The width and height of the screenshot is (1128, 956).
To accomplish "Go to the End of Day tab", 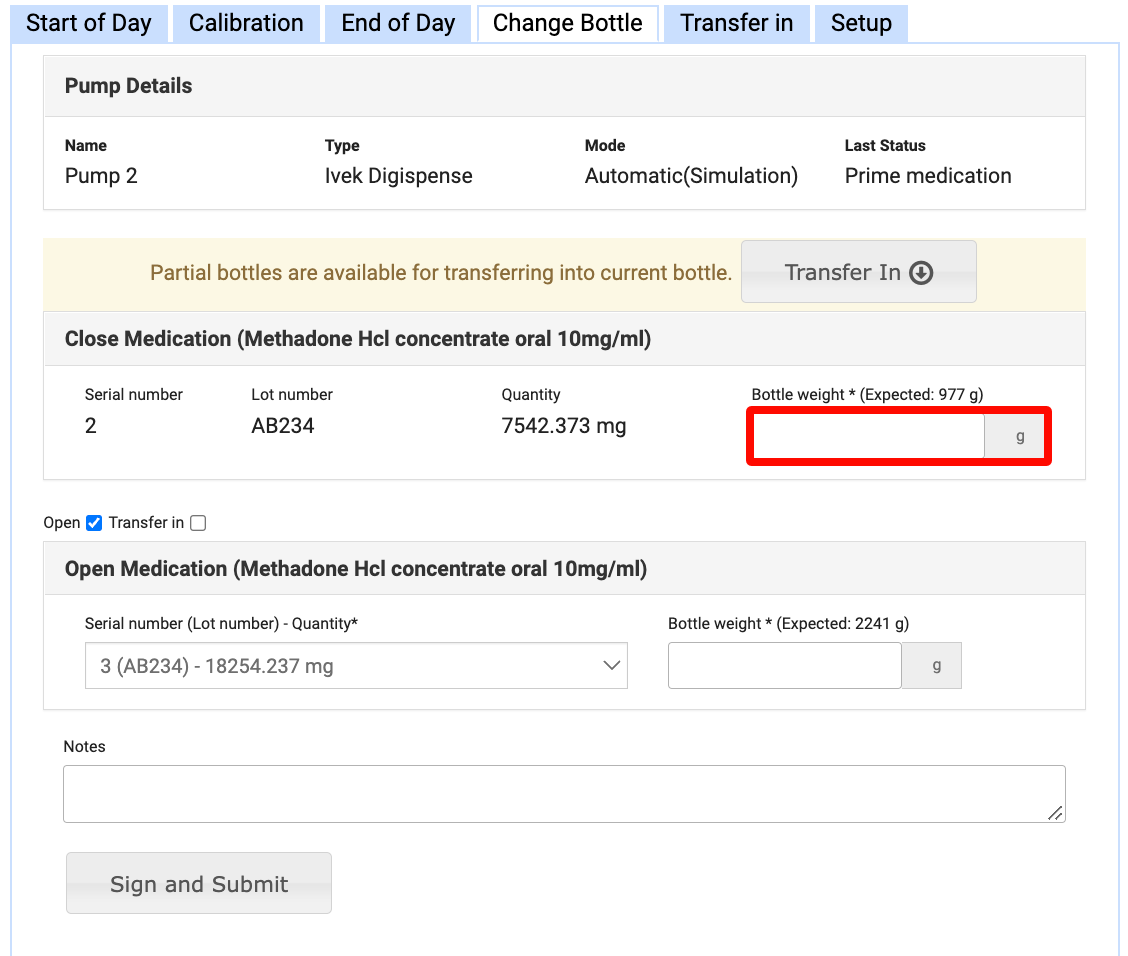I will [x=398, y=23].
